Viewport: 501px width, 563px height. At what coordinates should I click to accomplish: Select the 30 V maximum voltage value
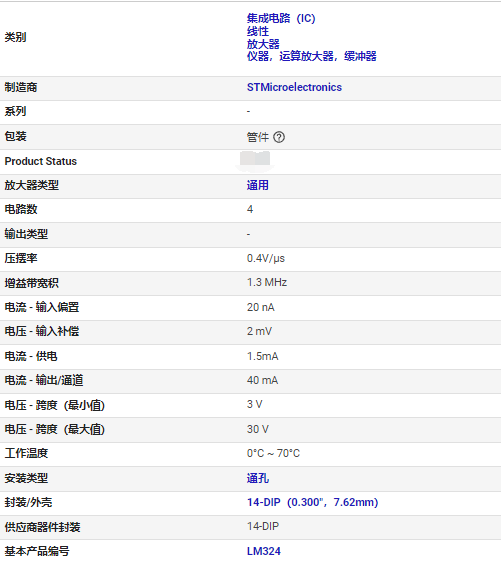[258, 429]
